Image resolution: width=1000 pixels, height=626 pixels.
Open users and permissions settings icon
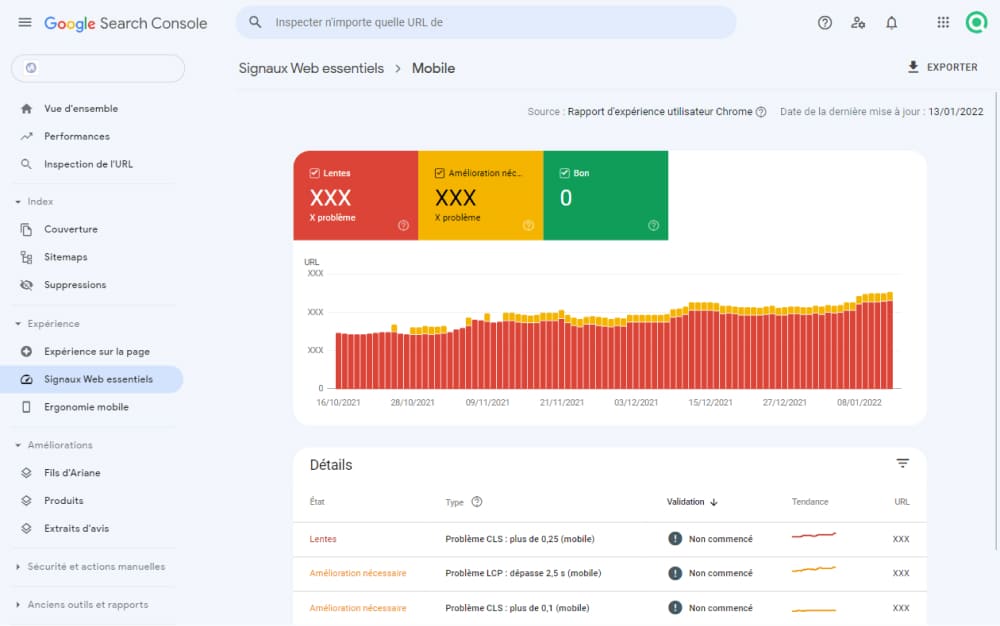(x=858, y=23)
